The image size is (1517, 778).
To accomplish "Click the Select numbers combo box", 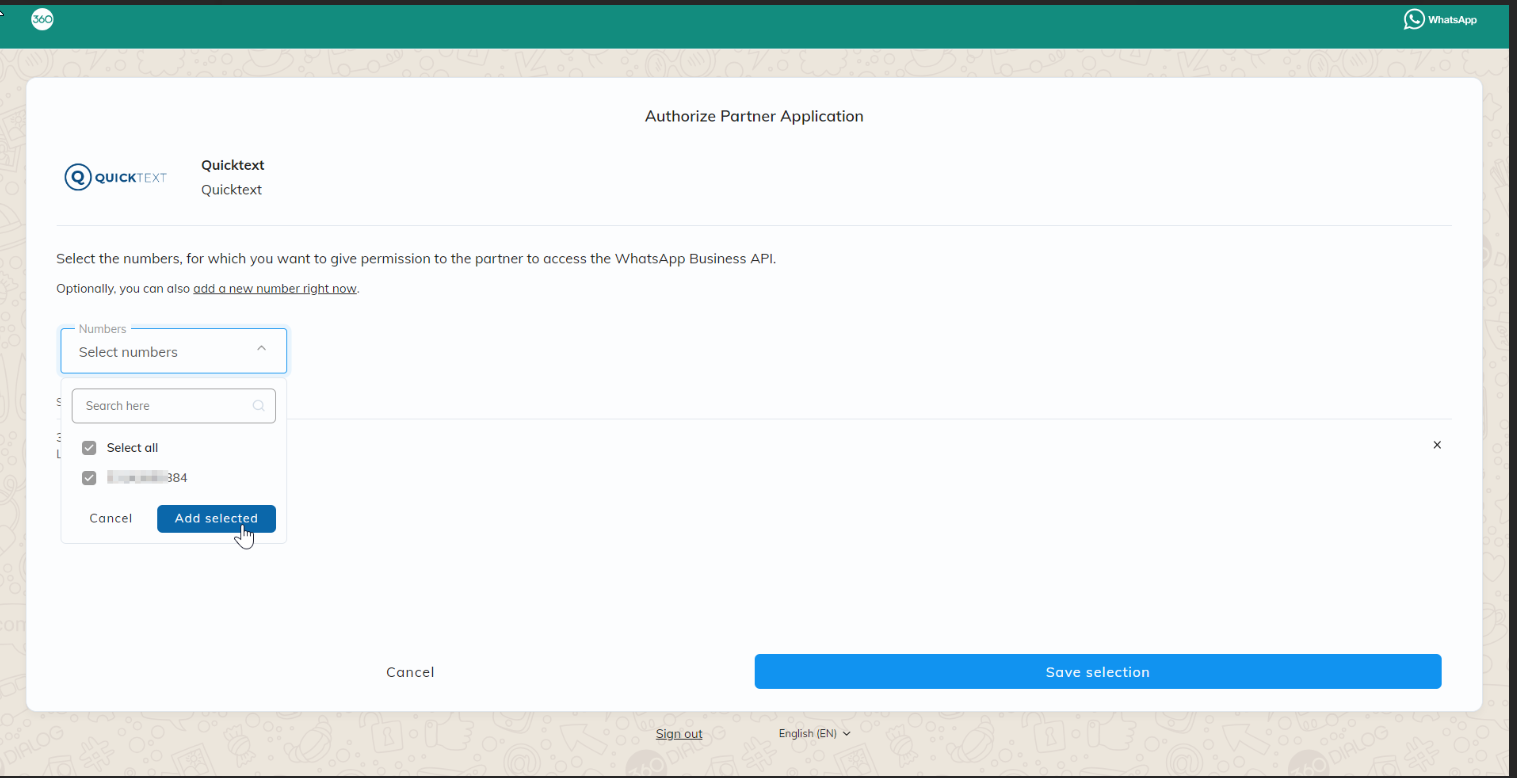I will tap(160, 352).
